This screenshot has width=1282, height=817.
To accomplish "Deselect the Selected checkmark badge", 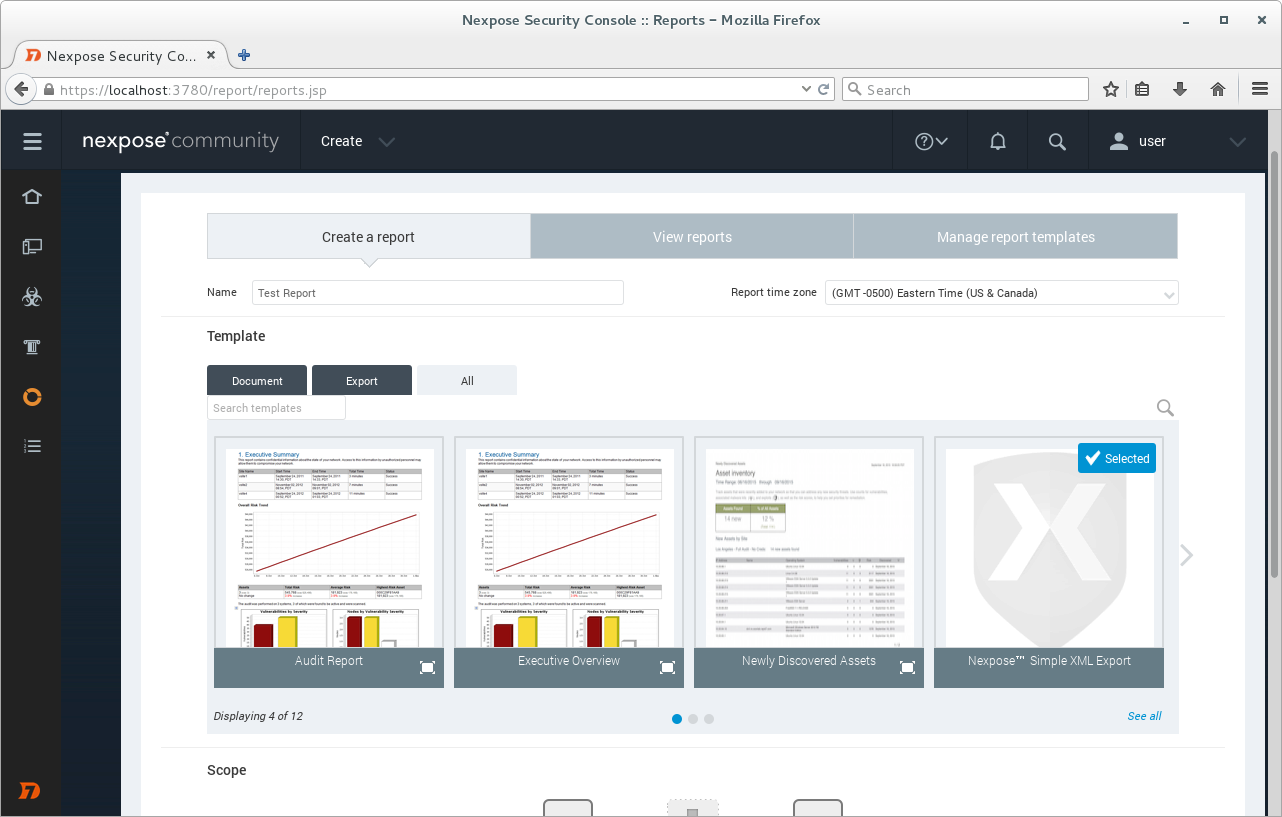I will tap(1117, 459).
